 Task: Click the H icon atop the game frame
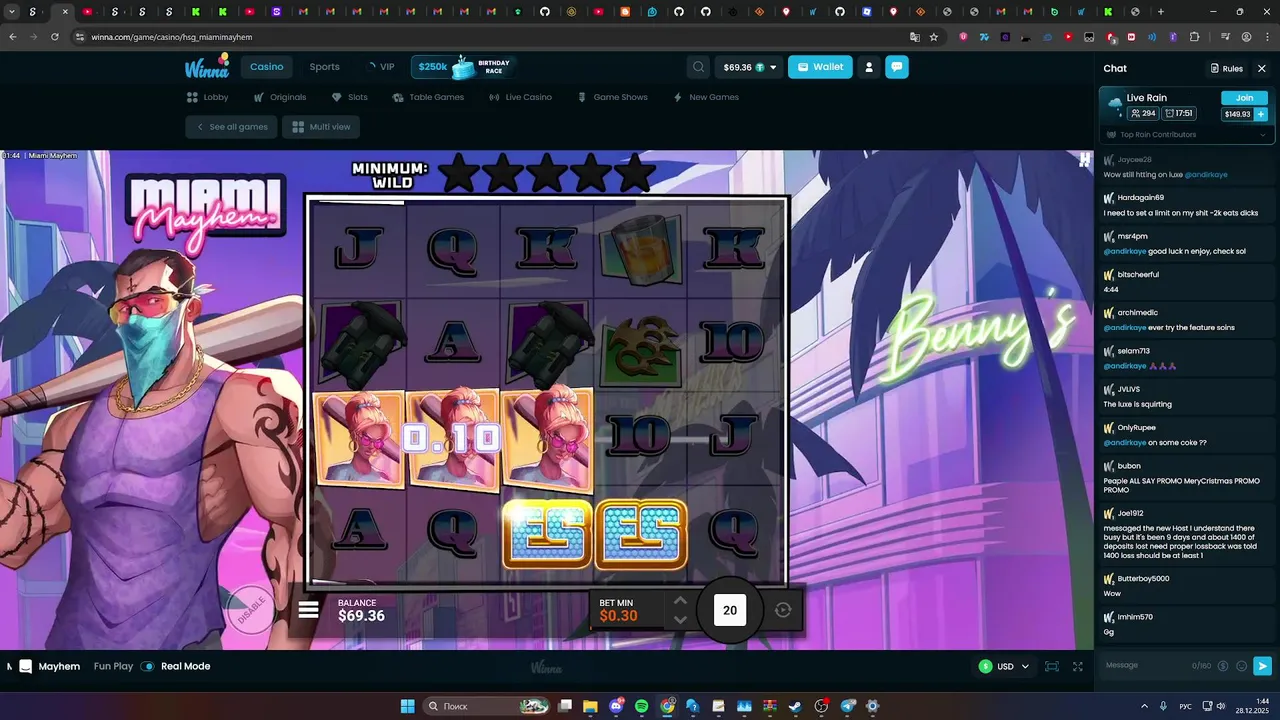click(1085, 158)
